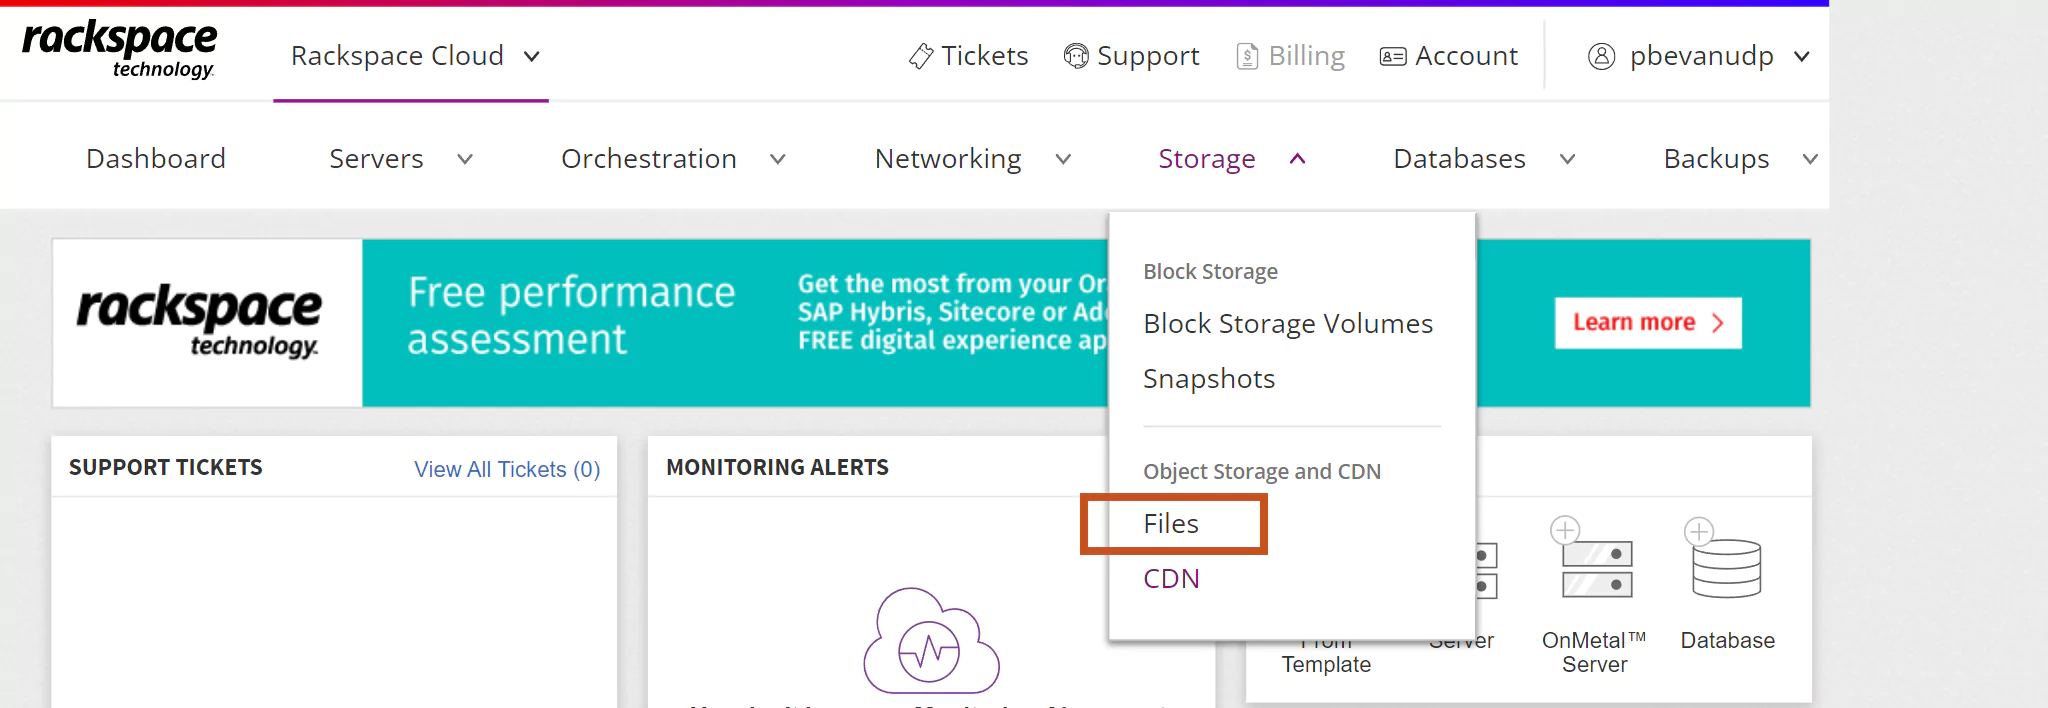Open View All Tickets link
Image resolution: width=2048 pixels, height=708 pixels.
507,468
